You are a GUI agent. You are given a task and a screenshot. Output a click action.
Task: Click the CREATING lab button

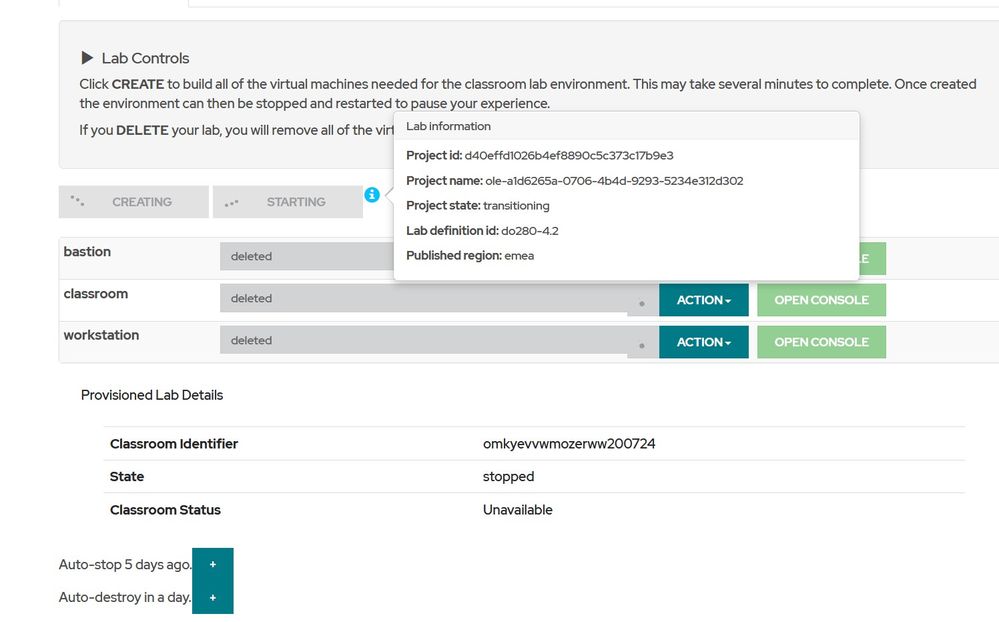coord(134,202)
